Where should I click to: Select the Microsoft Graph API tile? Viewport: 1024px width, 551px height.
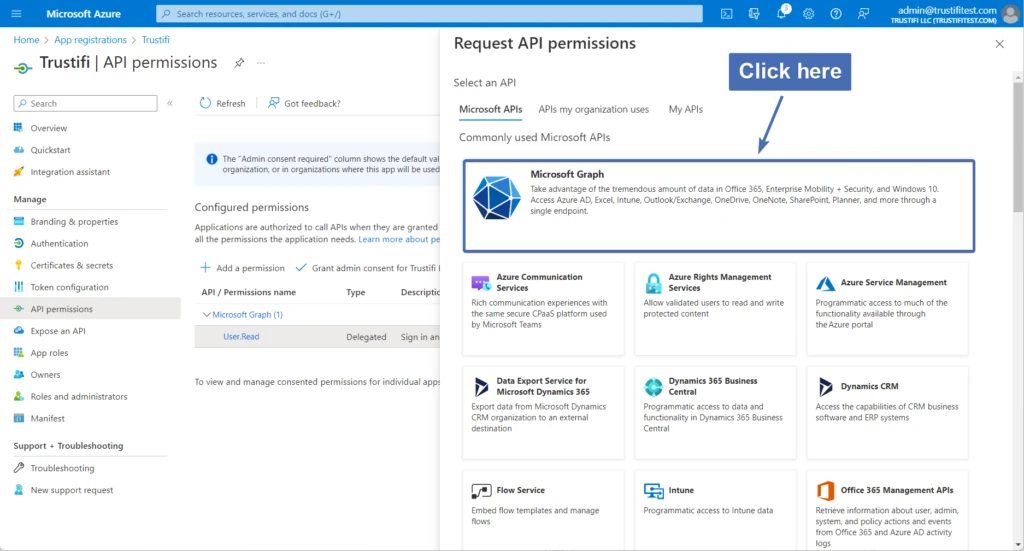pos(718,205)
